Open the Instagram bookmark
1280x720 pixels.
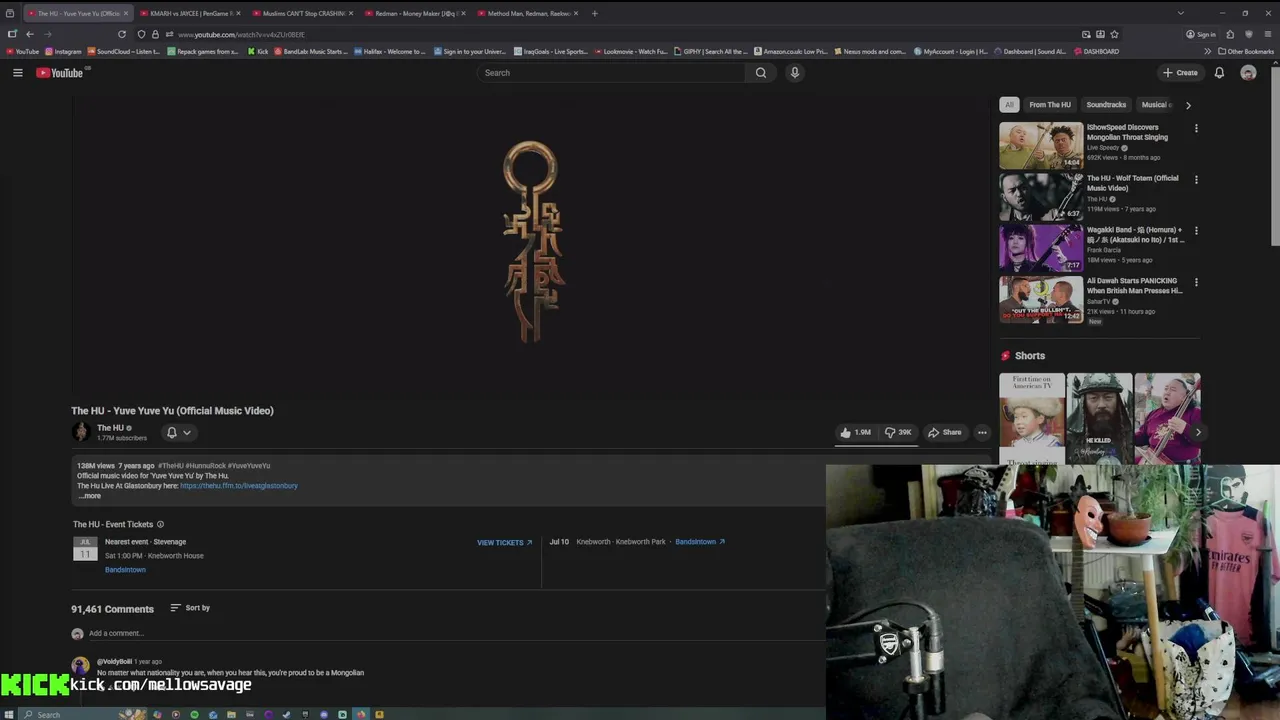click(63, 51)
